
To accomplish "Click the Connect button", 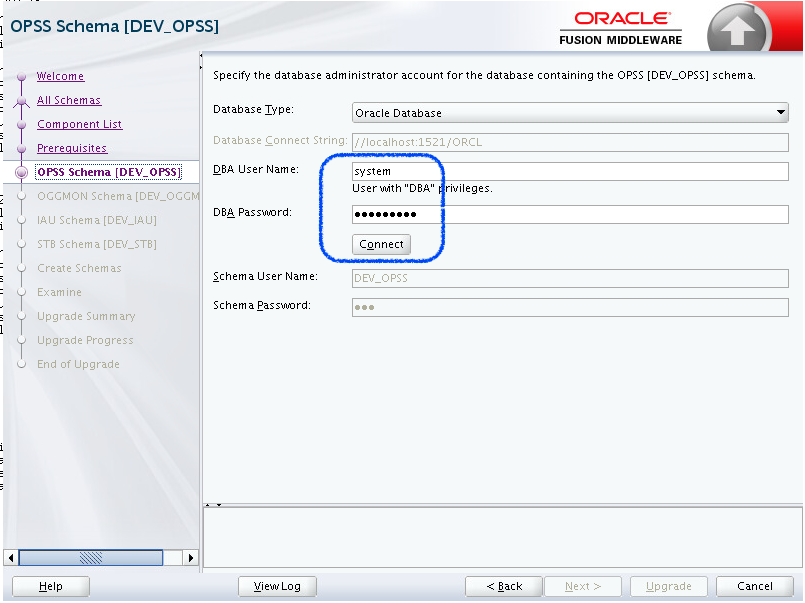I will [381, 244].
